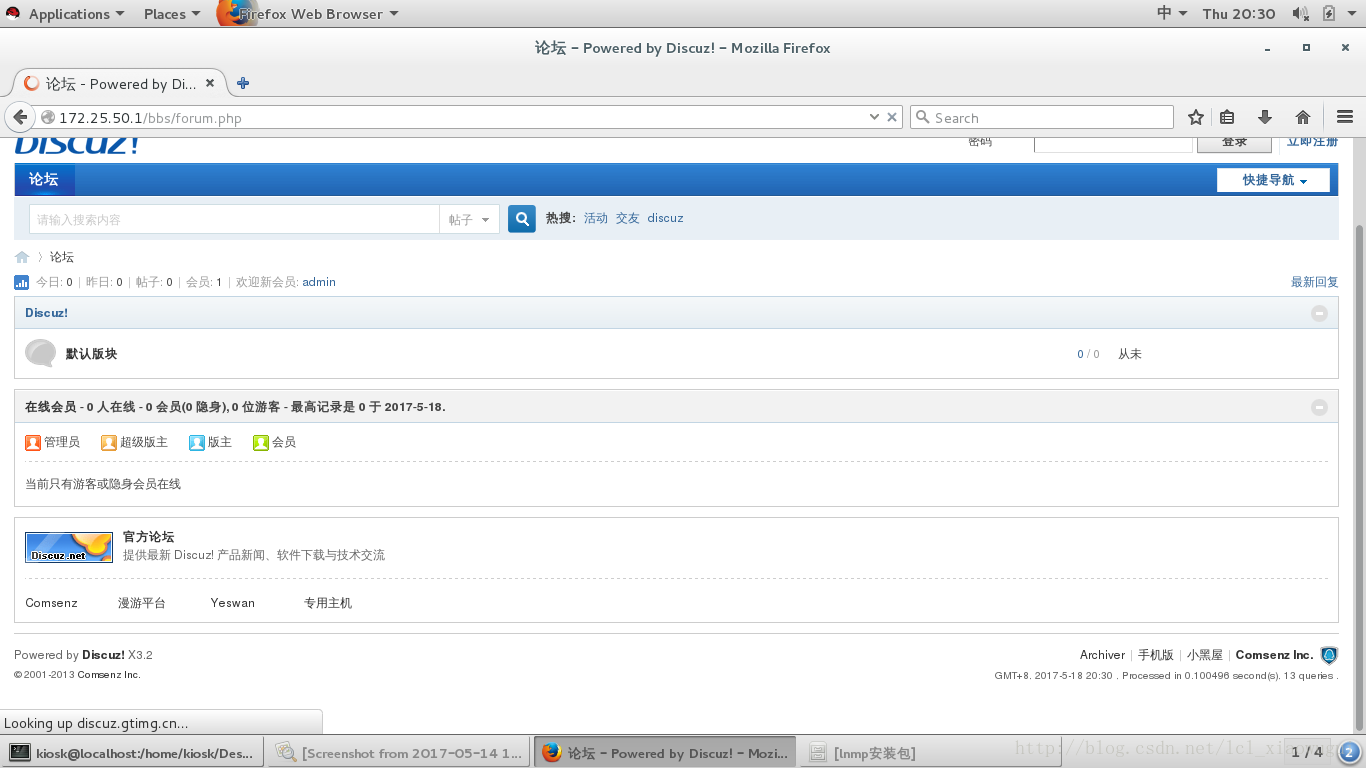Click the 会员 green user icon
This screenshot has height=768, width=1366.
pos(261,442)
